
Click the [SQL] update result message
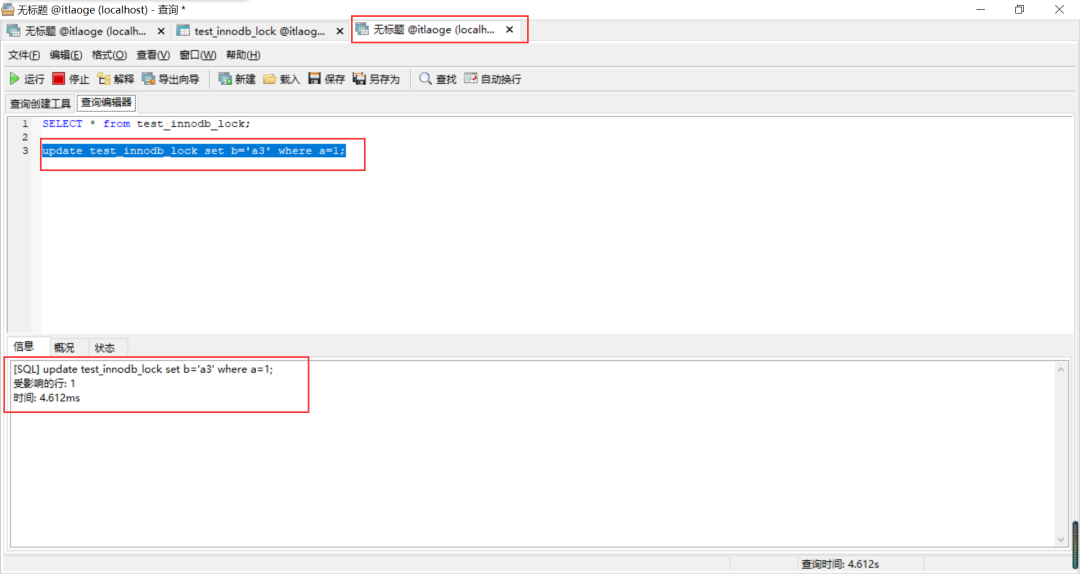[x=143, y=369]
